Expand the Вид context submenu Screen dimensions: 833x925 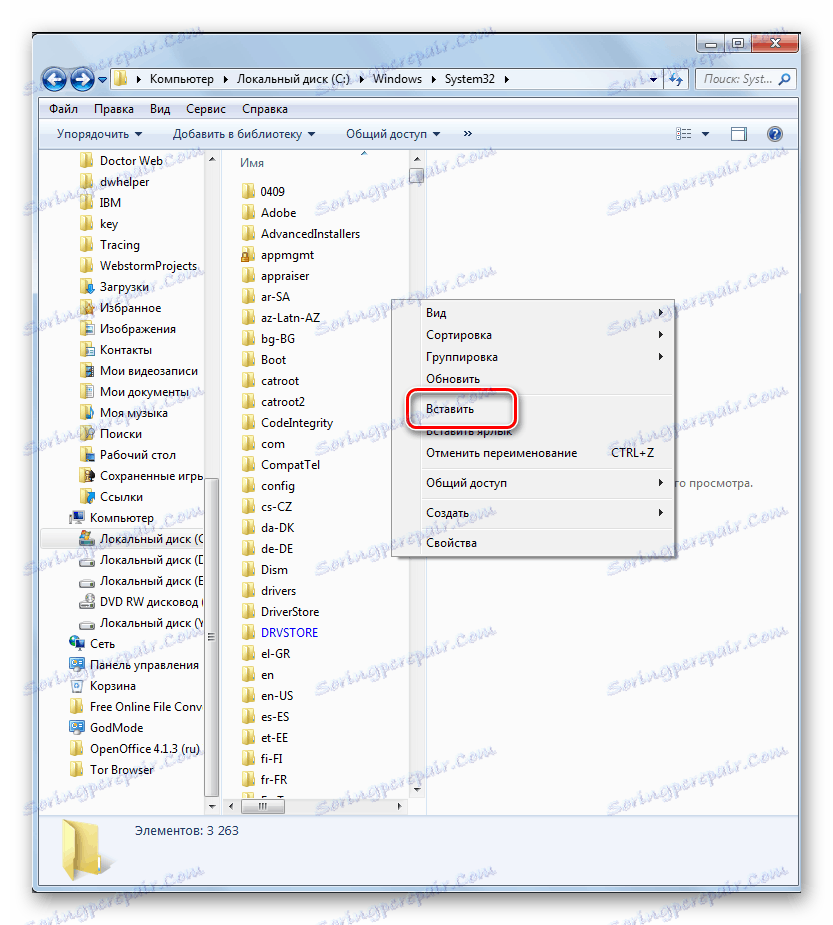click(x=547, y=313)
